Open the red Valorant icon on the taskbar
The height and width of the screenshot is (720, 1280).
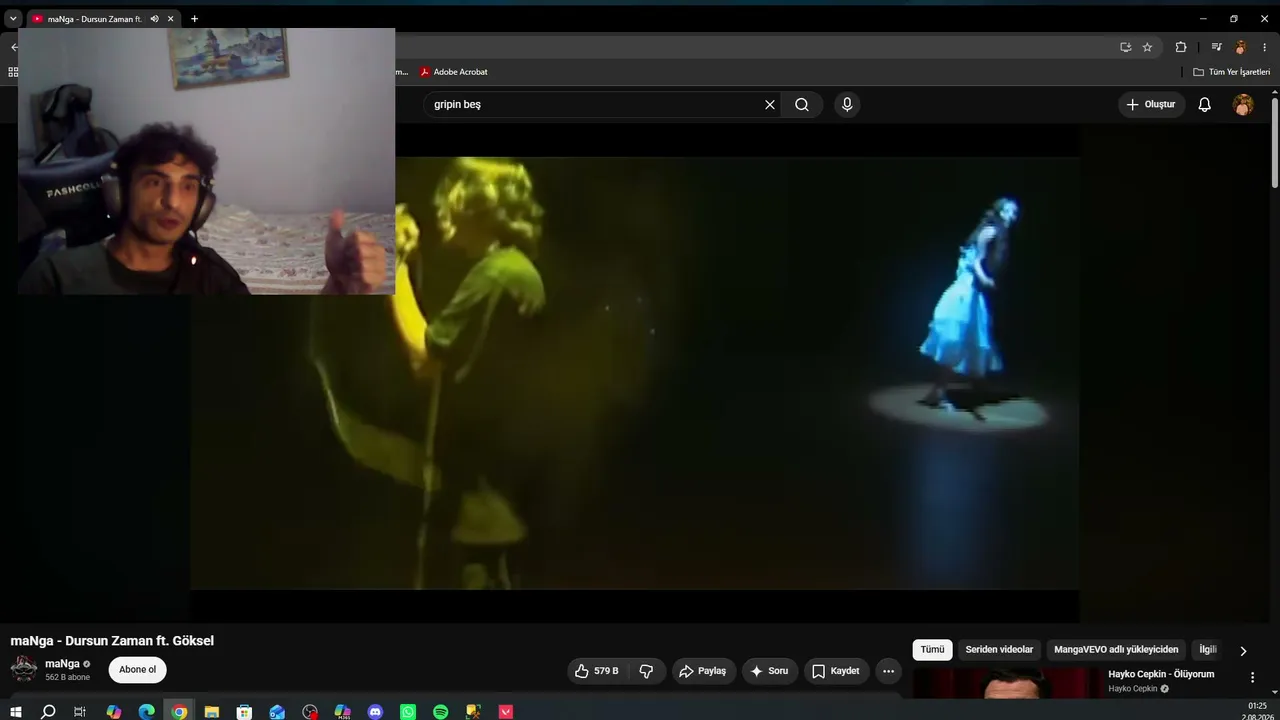[x=506, y=712]
